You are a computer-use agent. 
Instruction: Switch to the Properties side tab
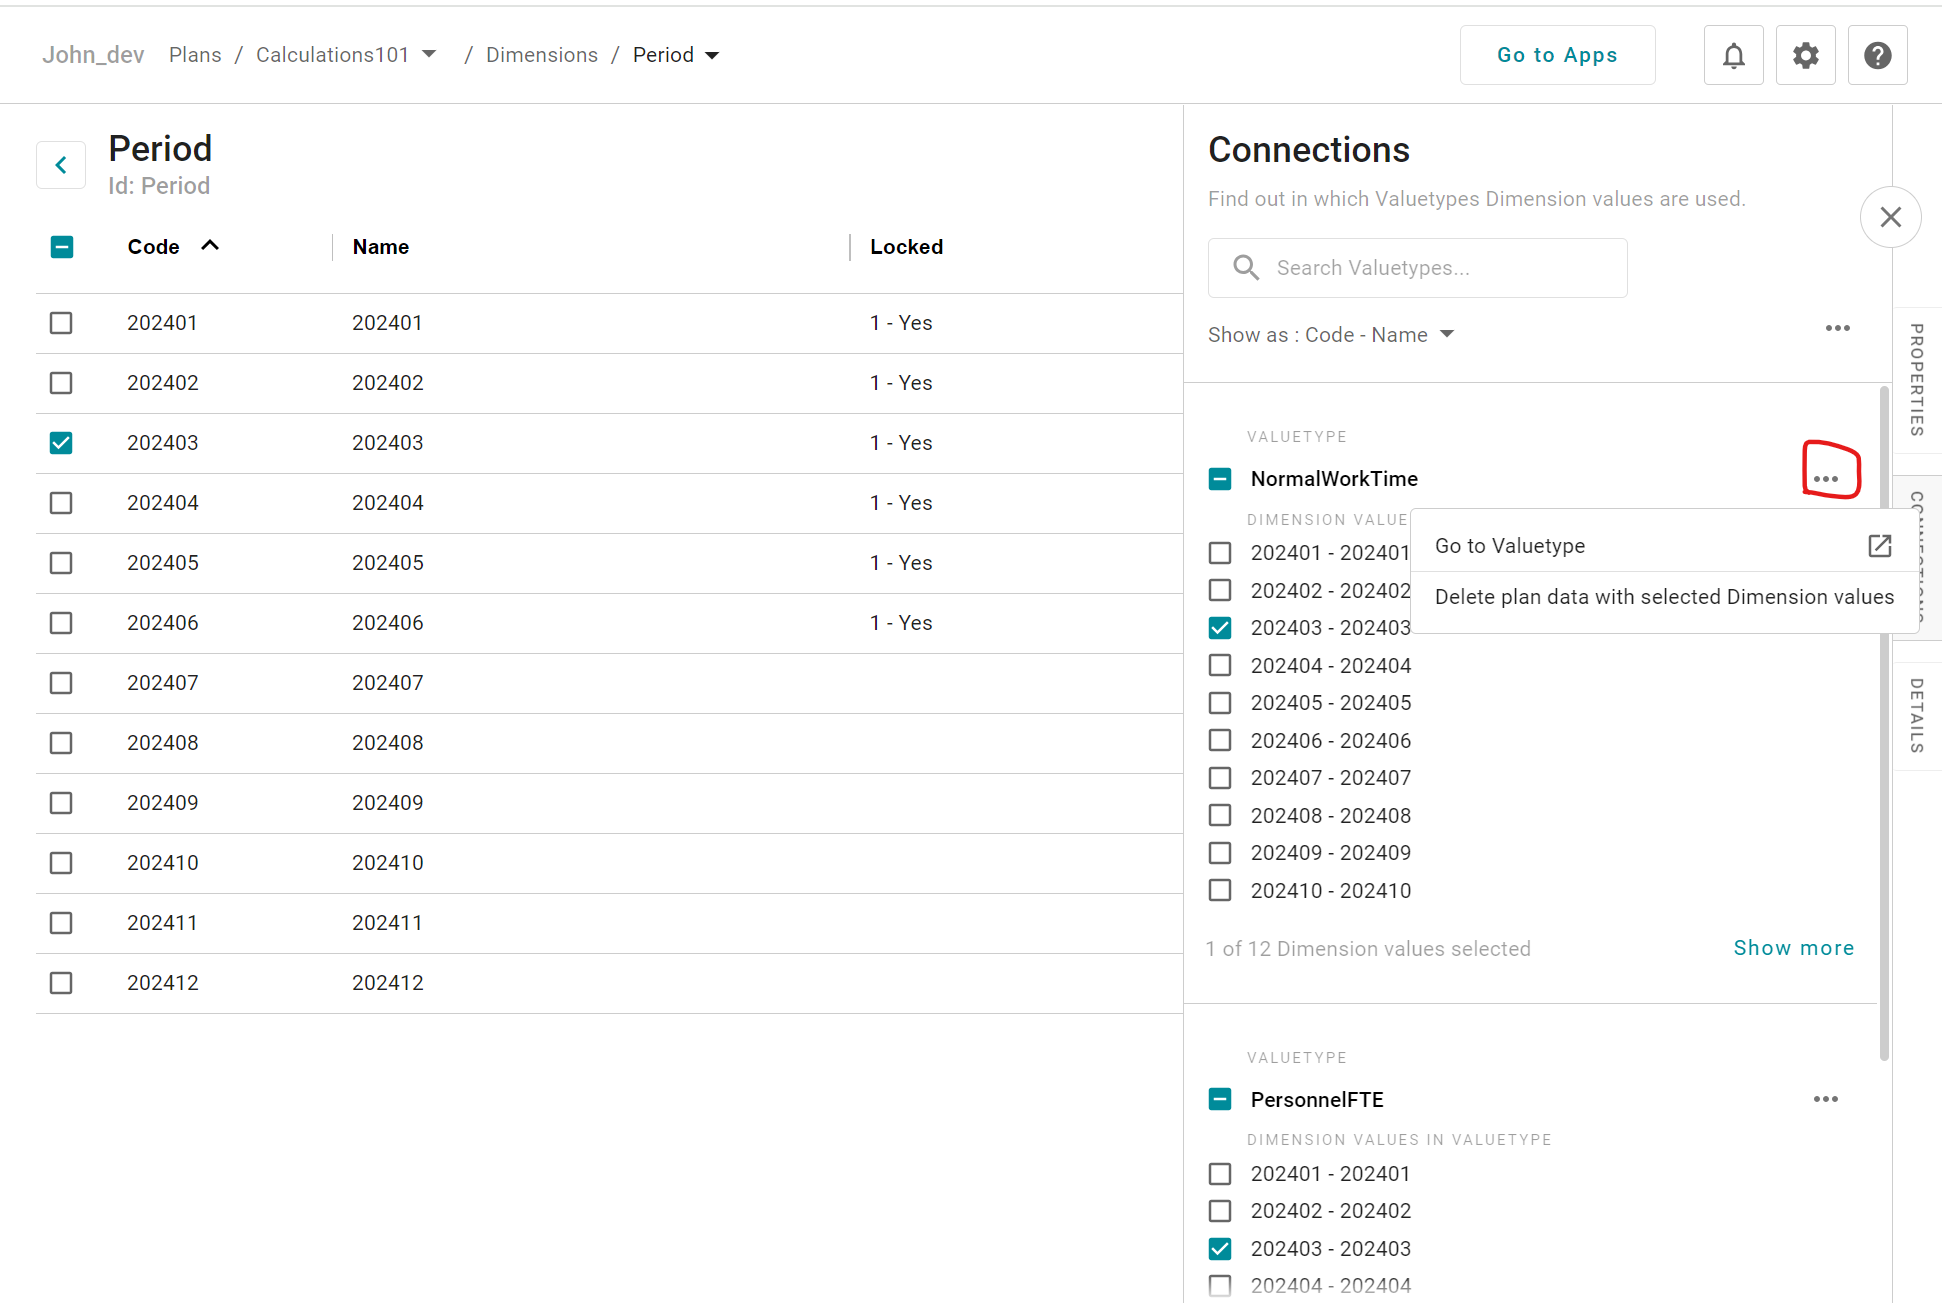tap(1916, 380)
